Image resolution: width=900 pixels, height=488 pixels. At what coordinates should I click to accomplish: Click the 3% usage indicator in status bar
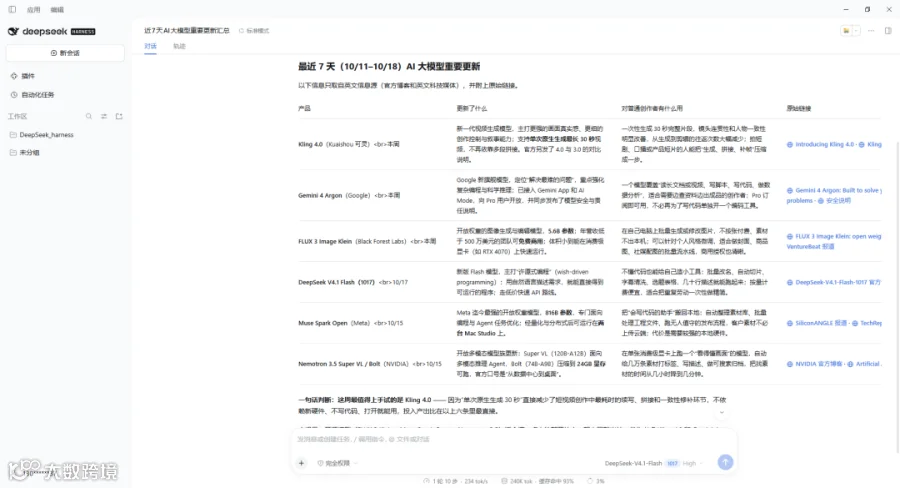pos(596,481)
